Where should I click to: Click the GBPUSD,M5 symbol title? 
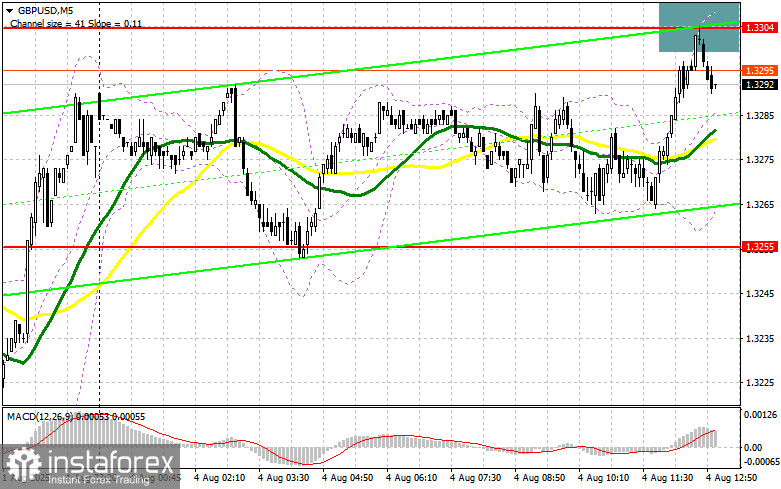click(x=45, y=10)
